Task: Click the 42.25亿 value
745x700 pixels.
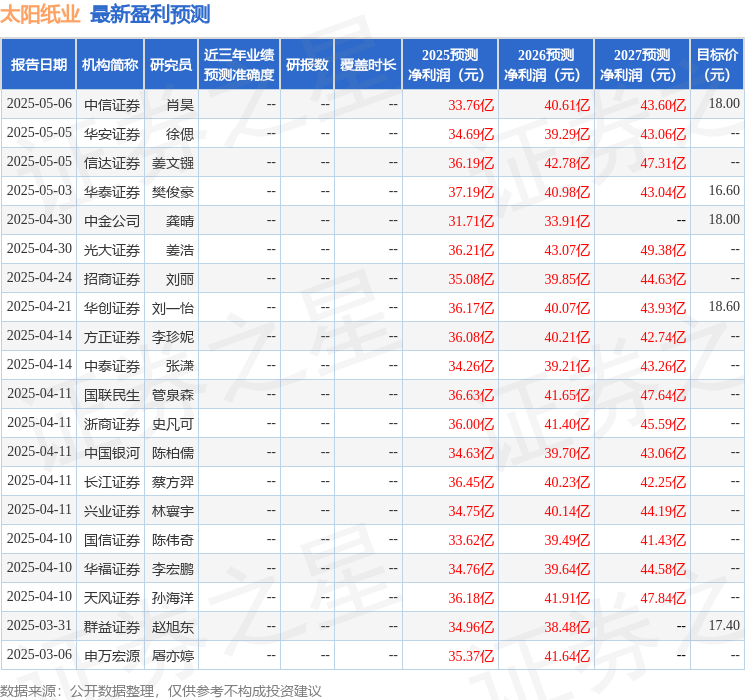Action: point(663,482)
